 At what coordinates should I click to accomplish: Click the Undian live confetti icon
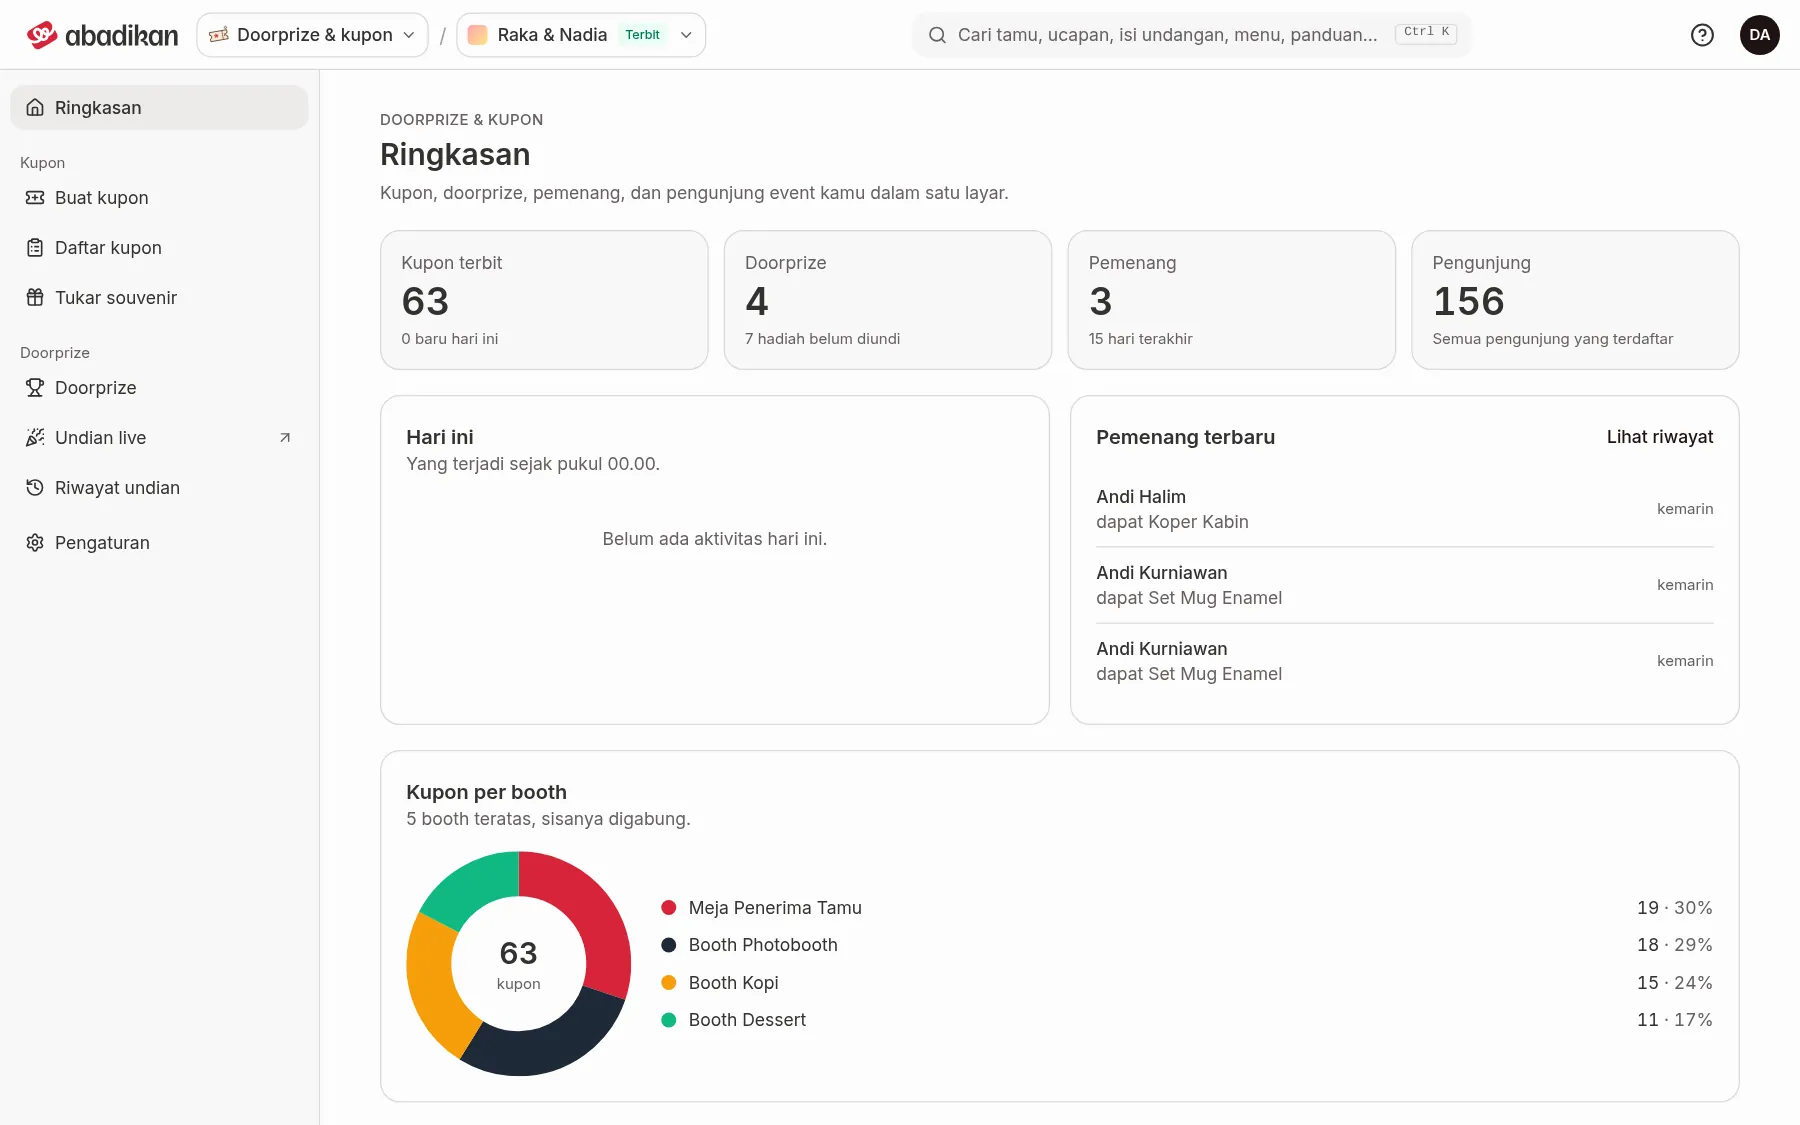tap(35, 438)
